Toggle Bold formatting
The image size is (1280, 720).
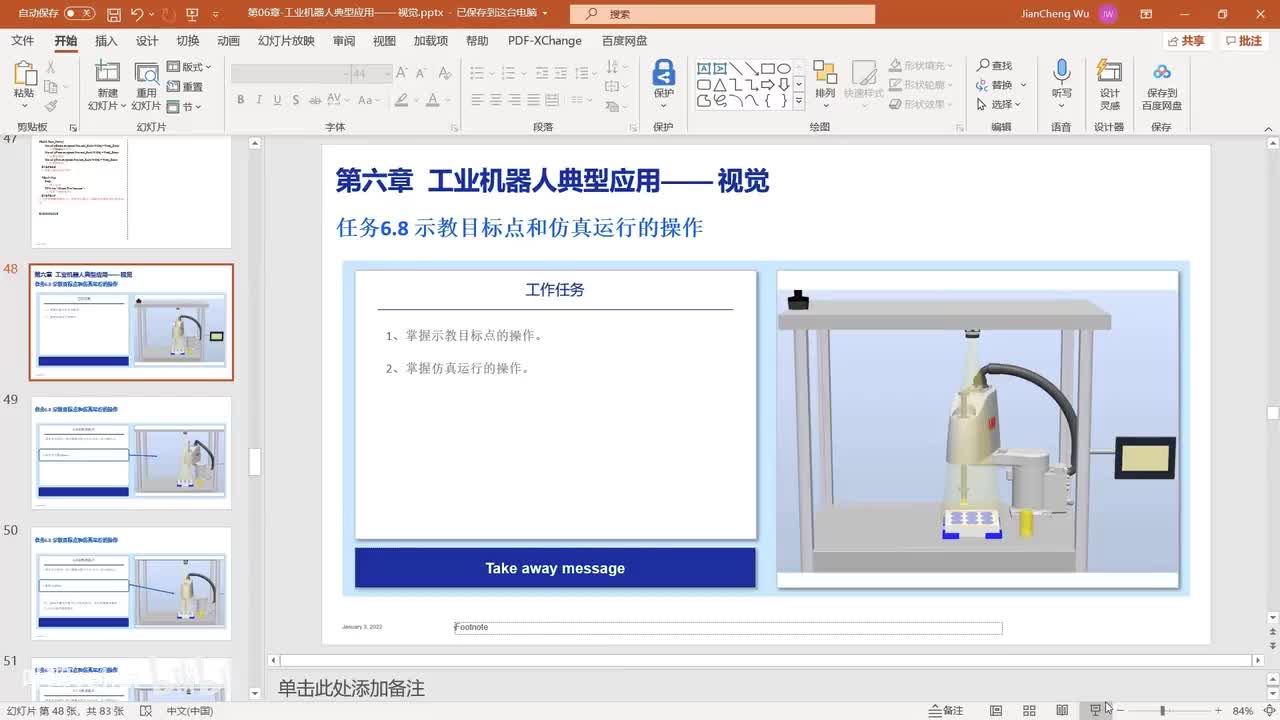point(240,100)
